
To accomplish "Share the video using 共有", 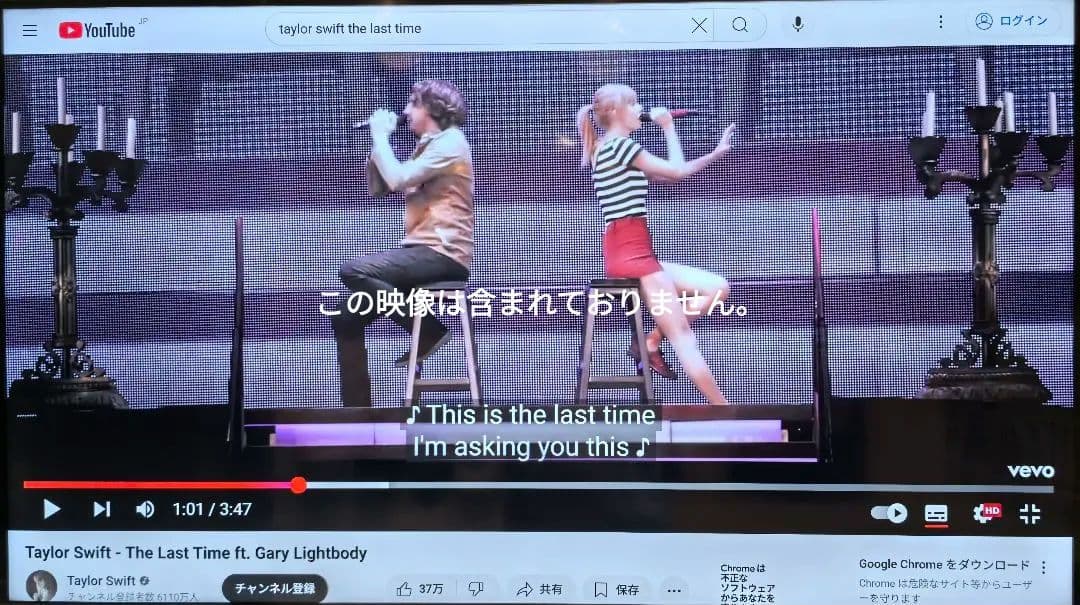I will [x=539, y=589].
